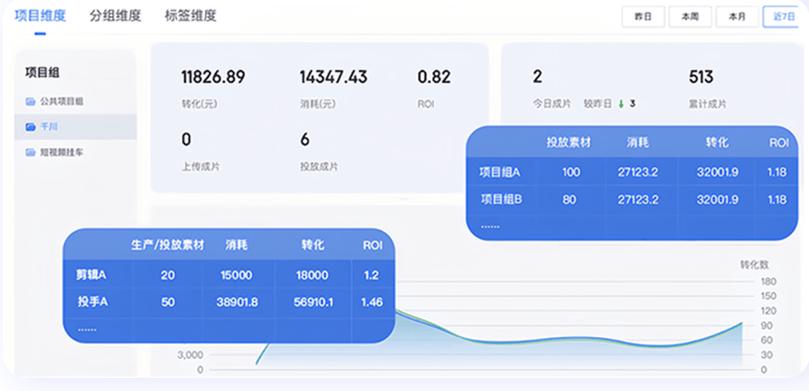Click the 剪辑A row label
809x391 pixels.
click(91, 275)
